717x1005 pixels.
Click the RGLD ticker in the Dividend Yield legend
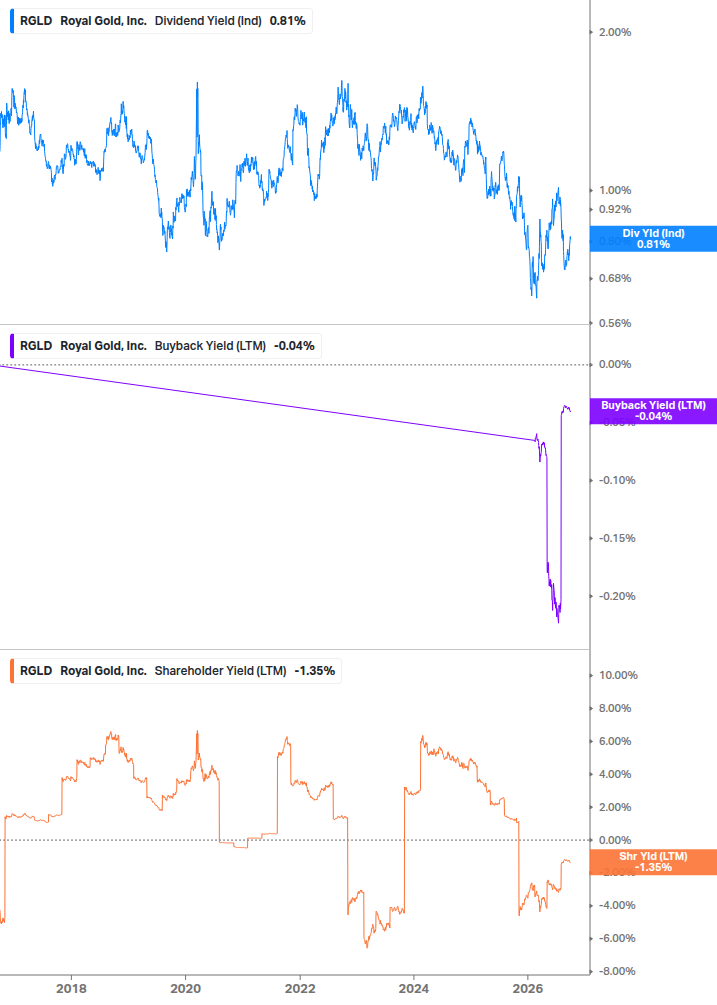(x=36, y=21)
